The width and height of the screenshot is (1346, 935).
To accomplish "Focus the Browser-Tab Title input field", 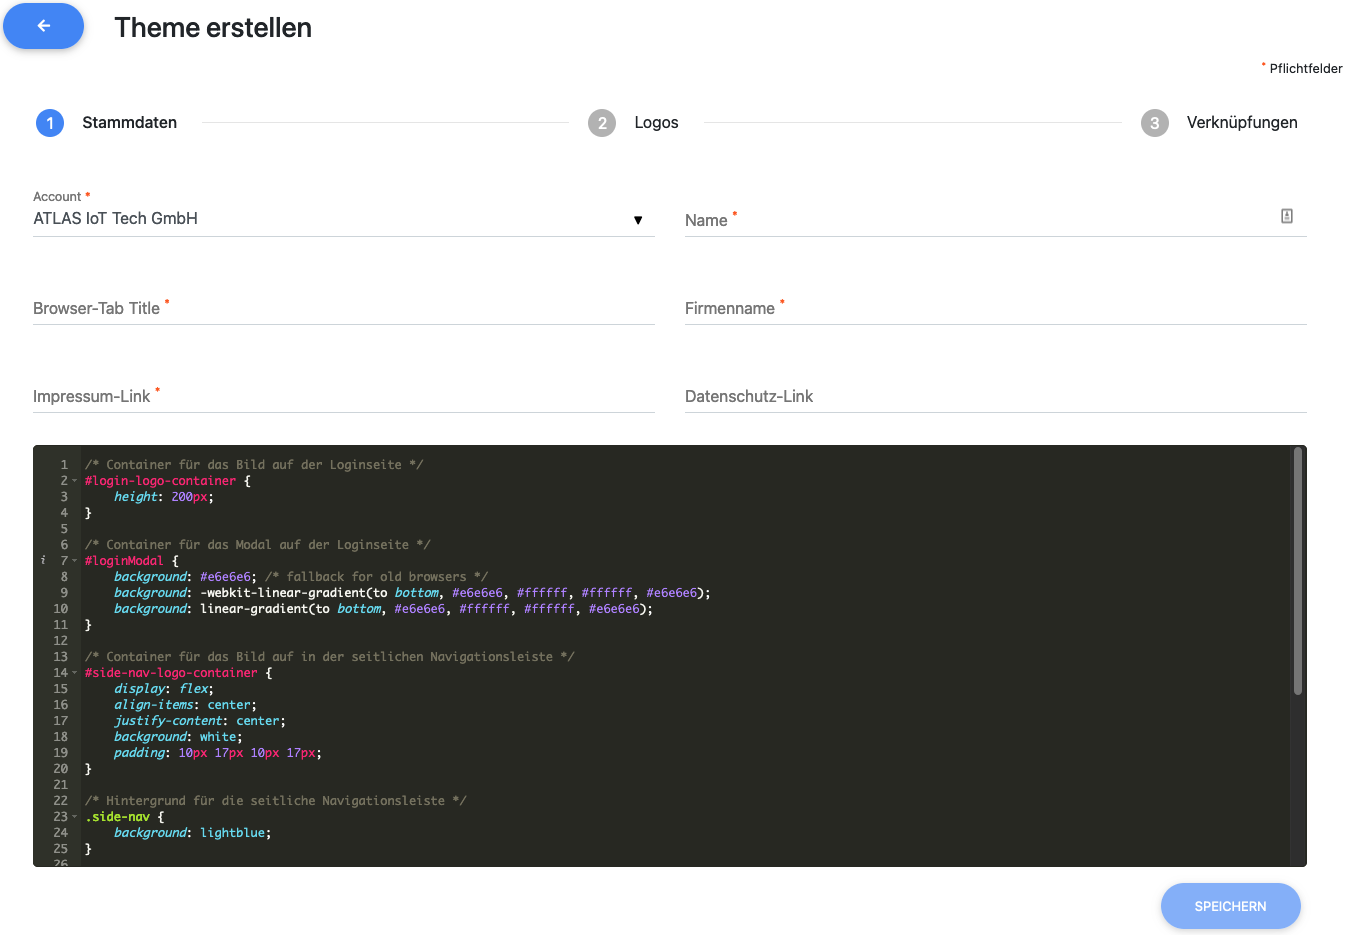I will 343,308.
